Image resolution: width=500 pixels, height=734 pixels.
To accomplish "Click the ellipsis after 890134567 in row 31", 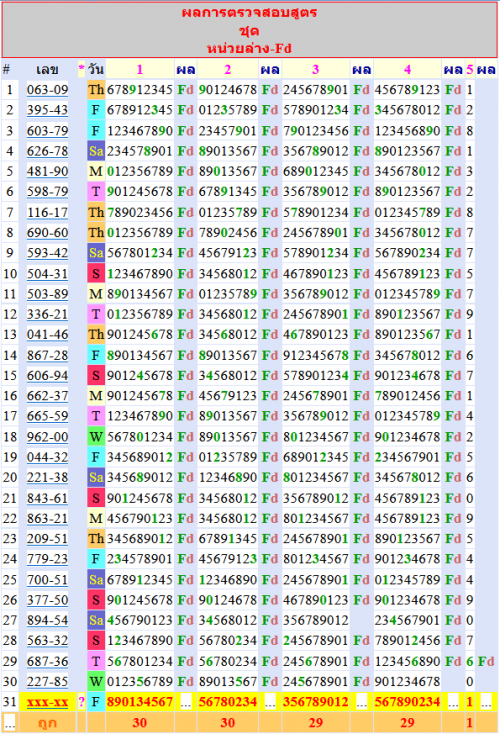I will [186, 702].
